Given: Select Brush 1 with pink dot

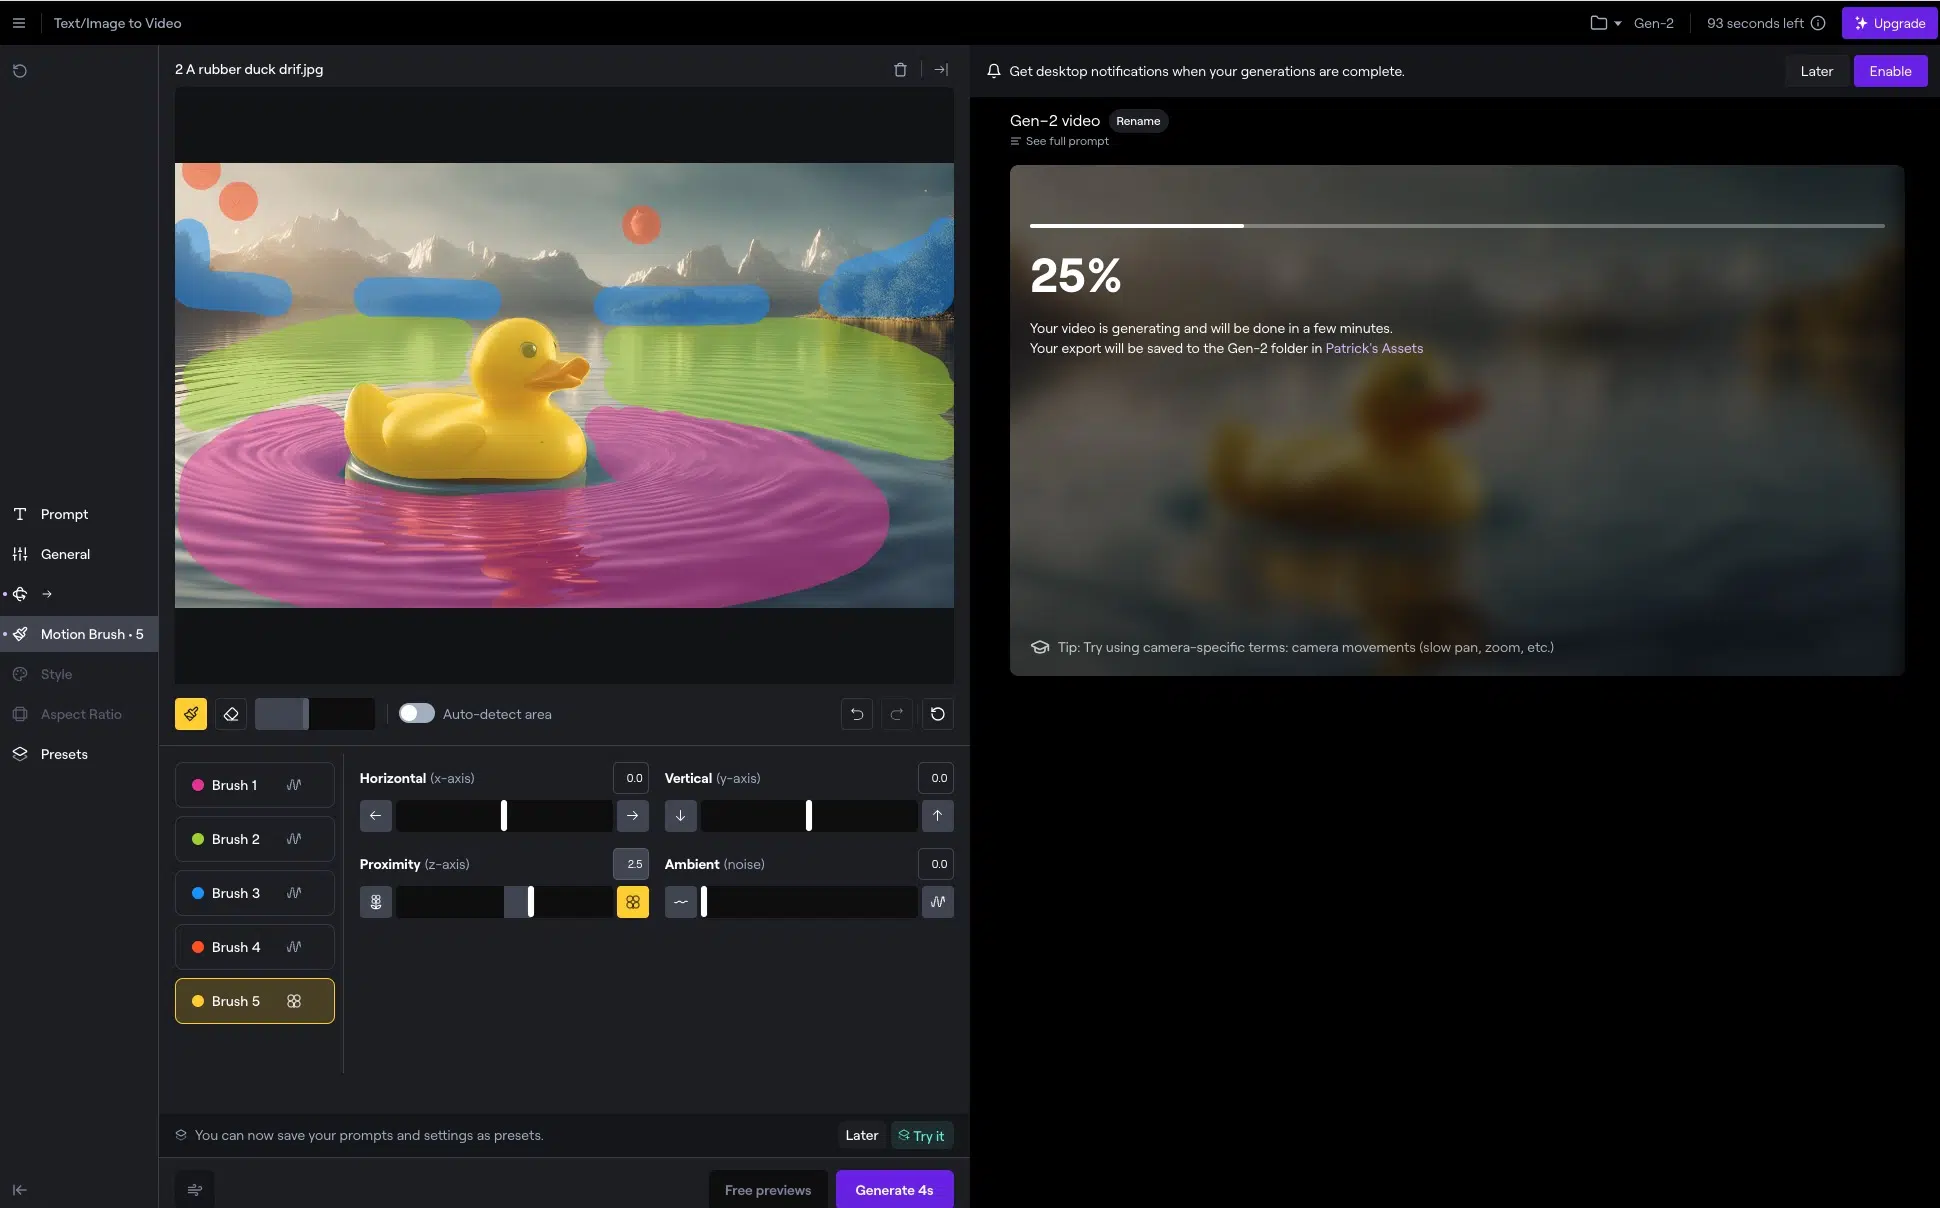Looking at the screenshot, I should click(254, 785).
